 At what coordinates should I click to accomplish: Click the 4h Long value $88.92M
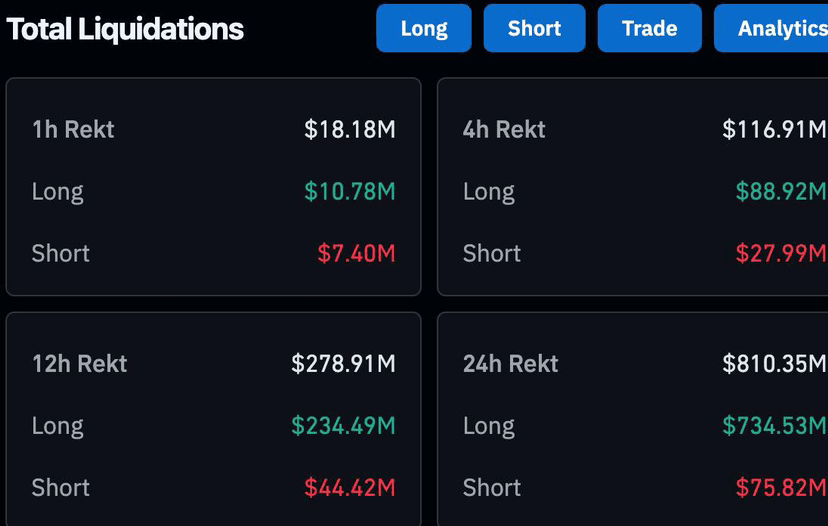781,191
